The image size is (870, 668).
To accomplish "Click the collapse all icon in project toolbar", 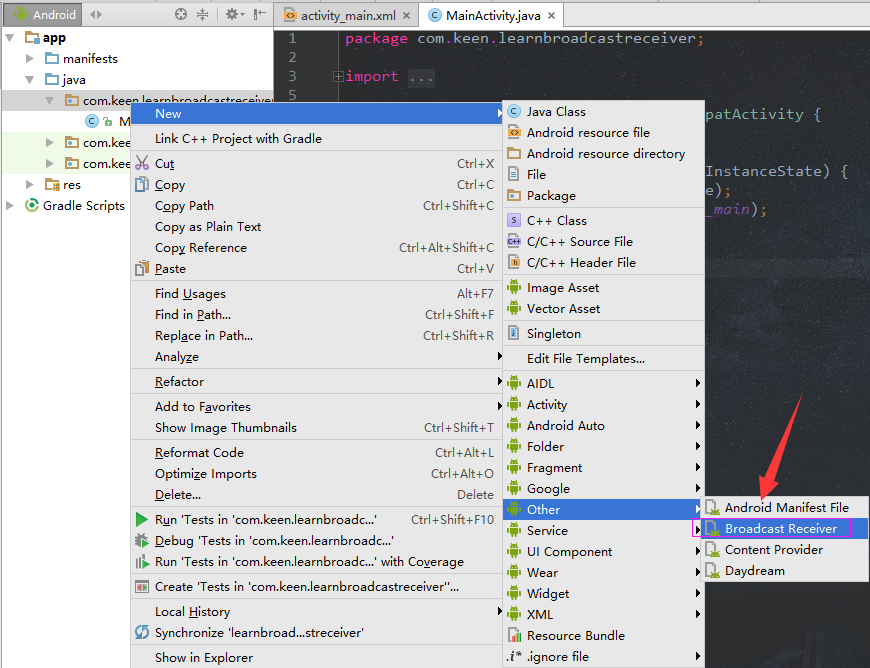I will pos(203,14).
